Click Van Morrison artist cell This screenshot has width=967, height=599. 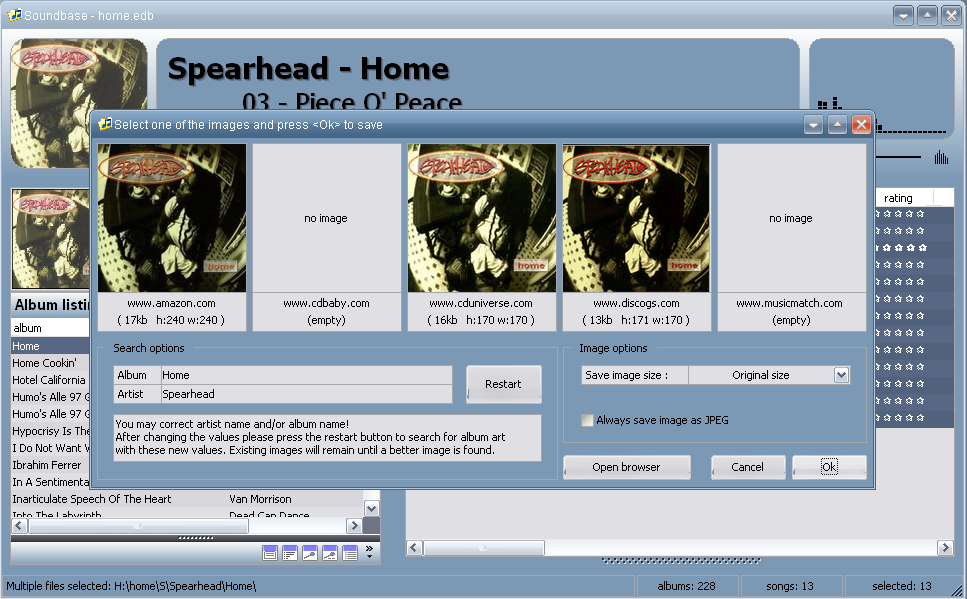[260, 499]
